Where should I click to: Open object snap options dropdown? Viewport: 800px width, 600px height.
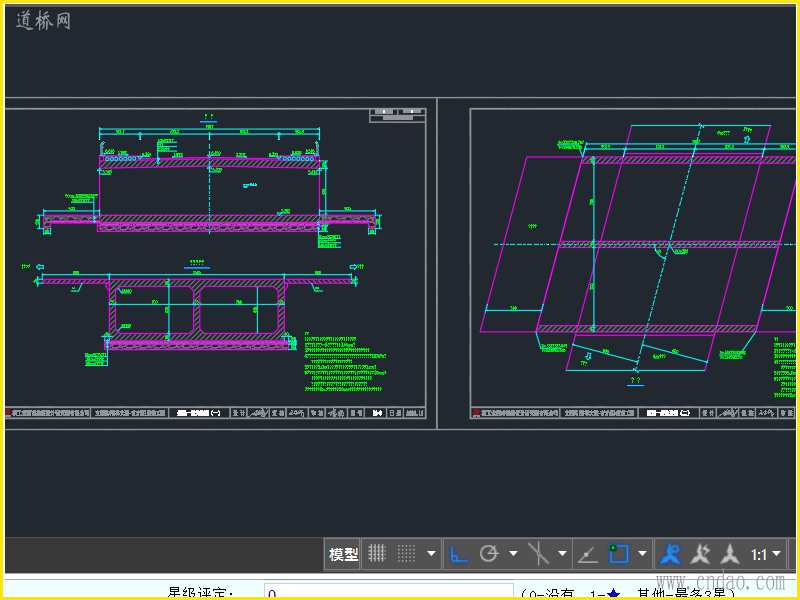coord(642,553)
